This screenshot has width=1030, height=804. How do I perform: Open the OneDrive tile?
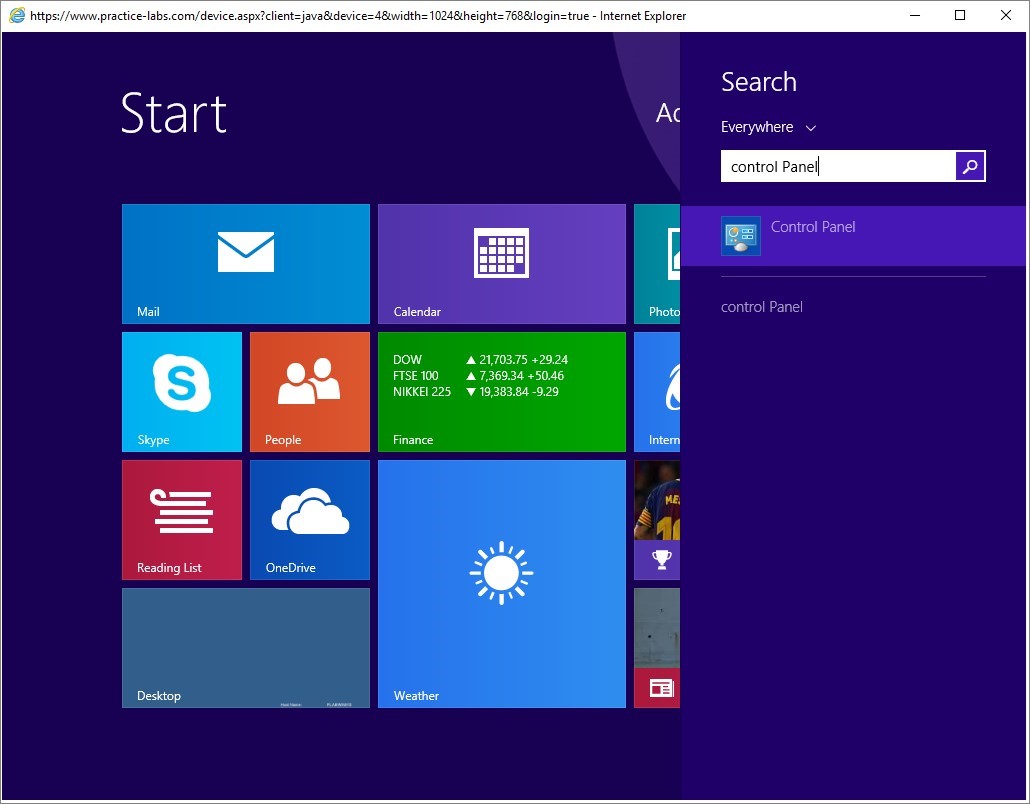click(309, 520)
